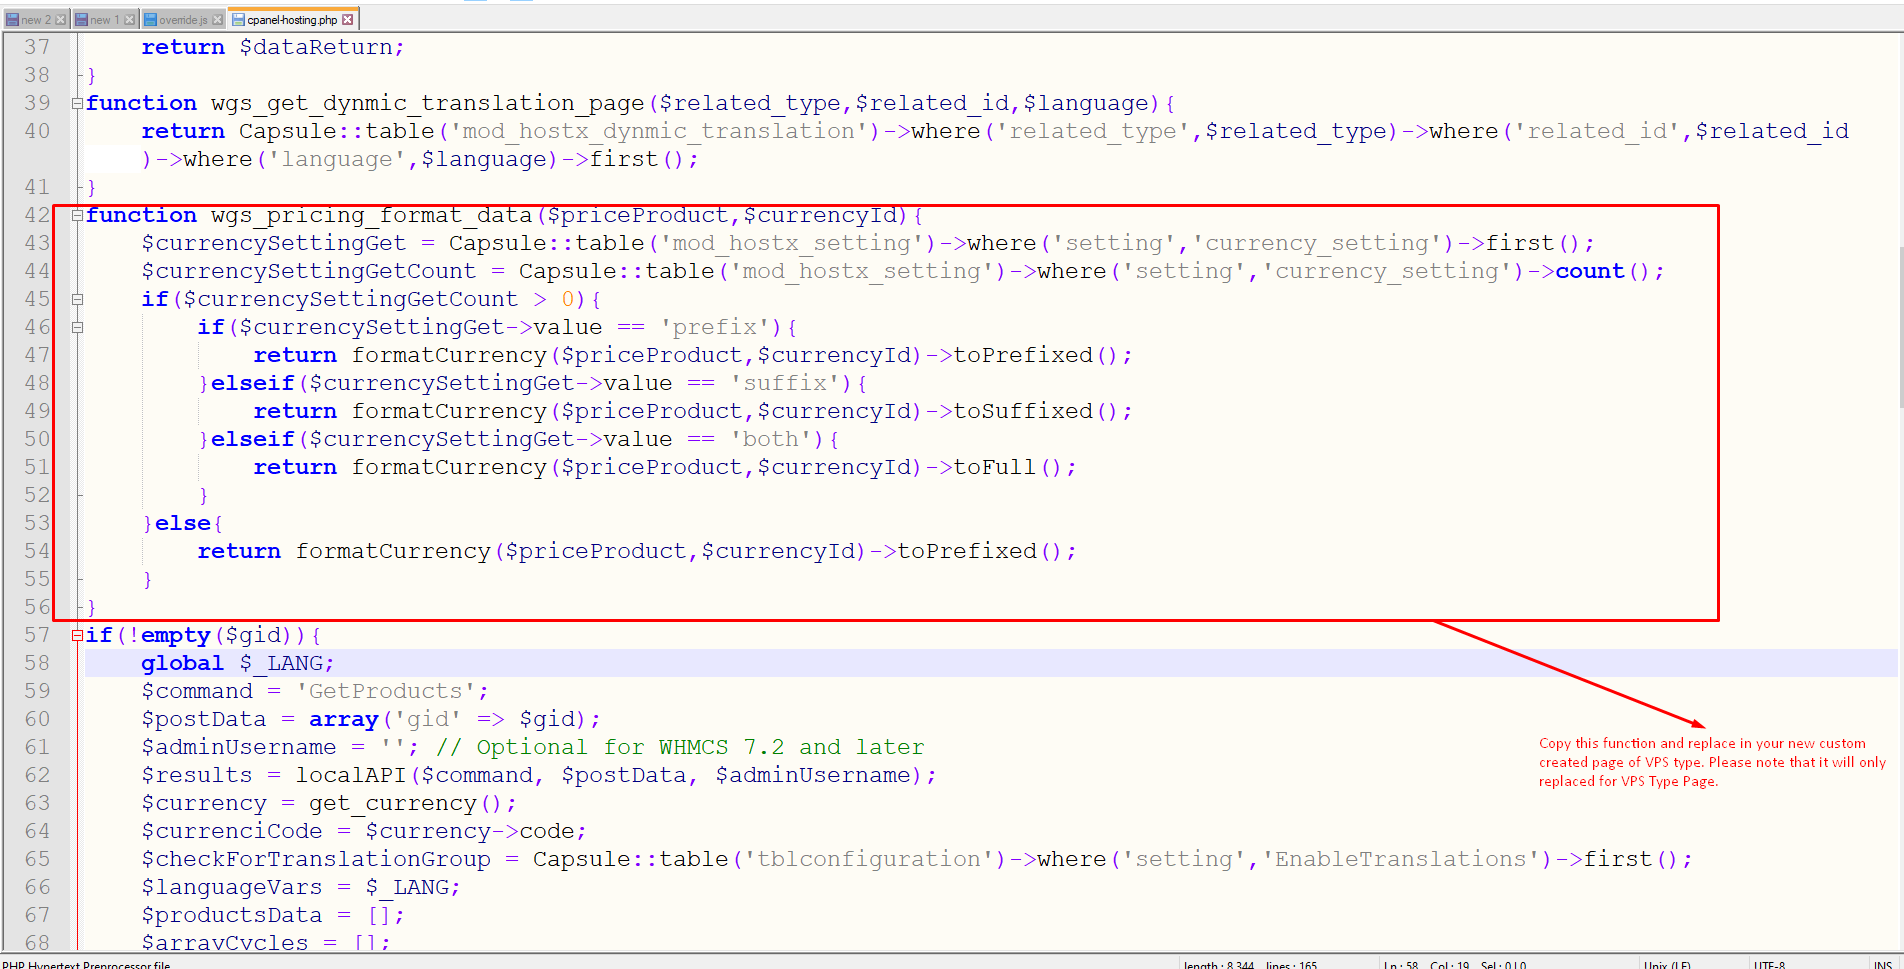Image resolution: width=1904 pixels, height=969 pixels.
Task: Collapse the wgs_get_dynmic_translation_page function fold
Action: (77, 103)
